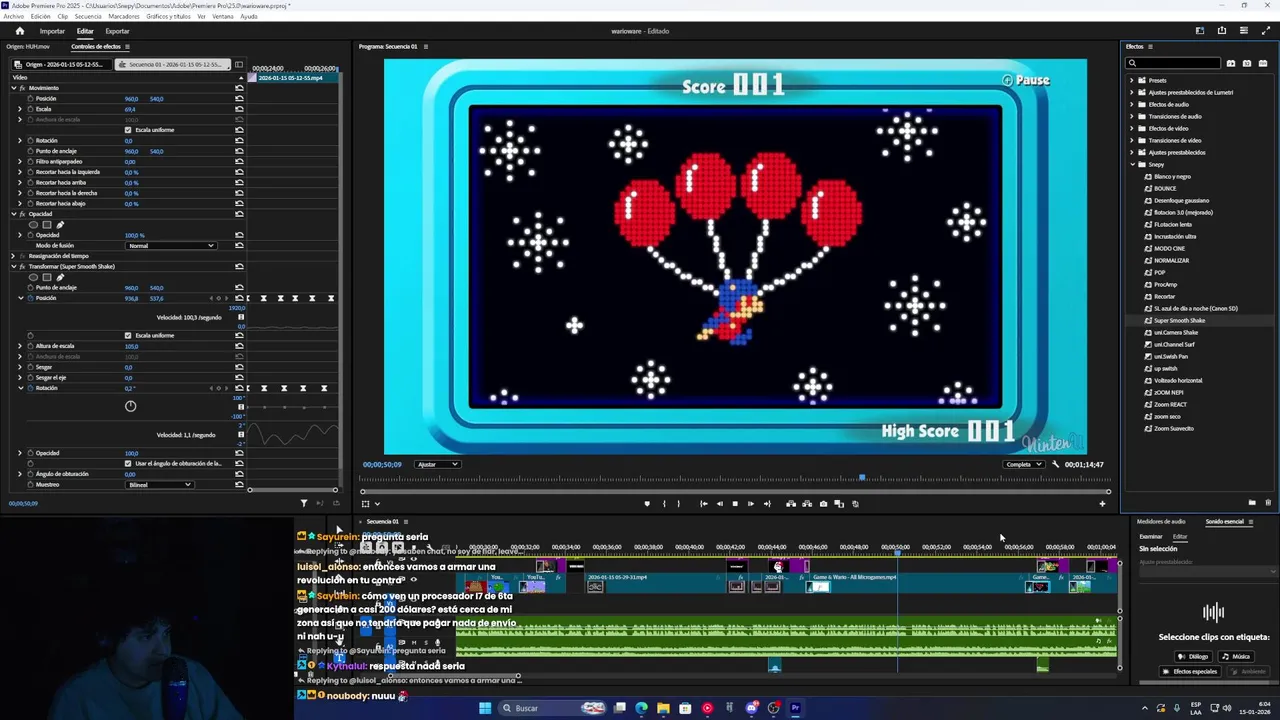Viewport: 1280px width, 720px height.
Task: Add a marker in the Program monitor
Action: [647, 504]
